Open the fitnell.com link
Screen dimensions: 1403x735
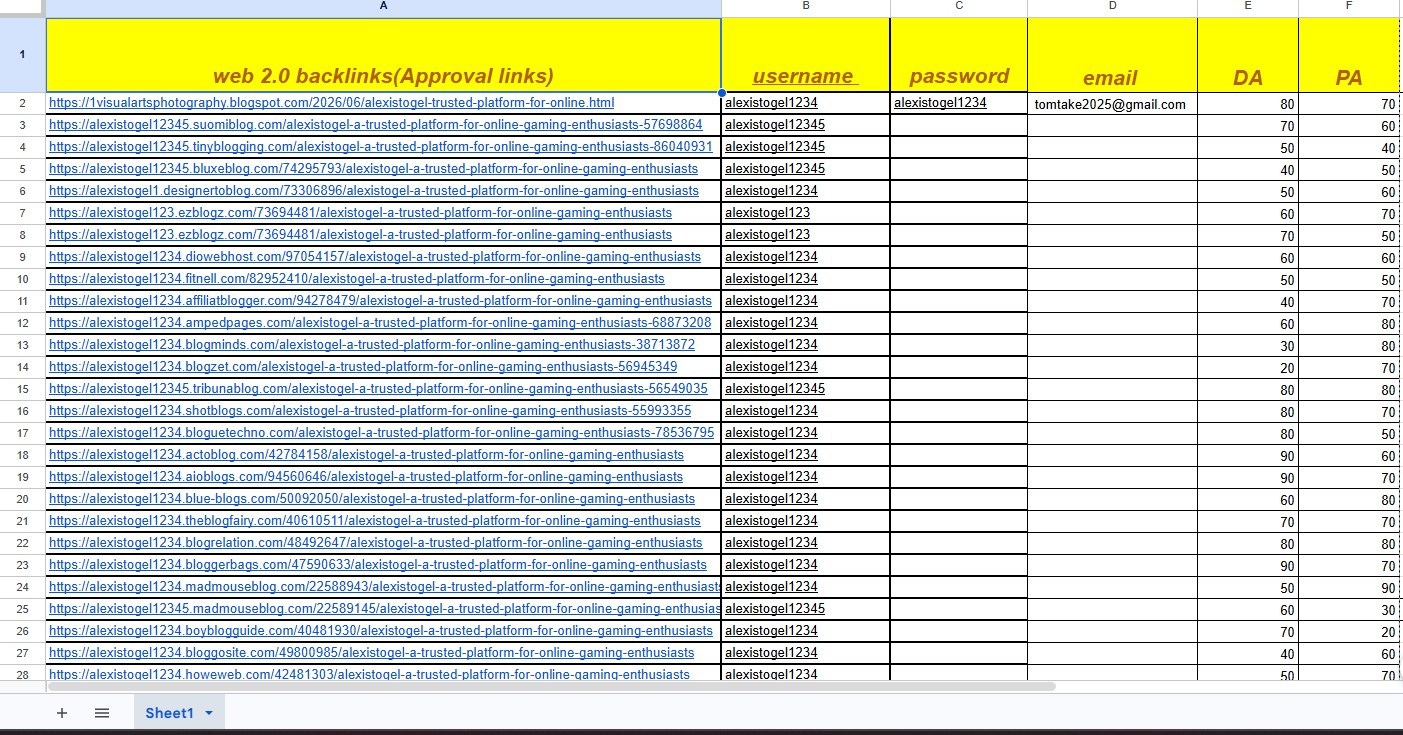click(x=357, y=279)
